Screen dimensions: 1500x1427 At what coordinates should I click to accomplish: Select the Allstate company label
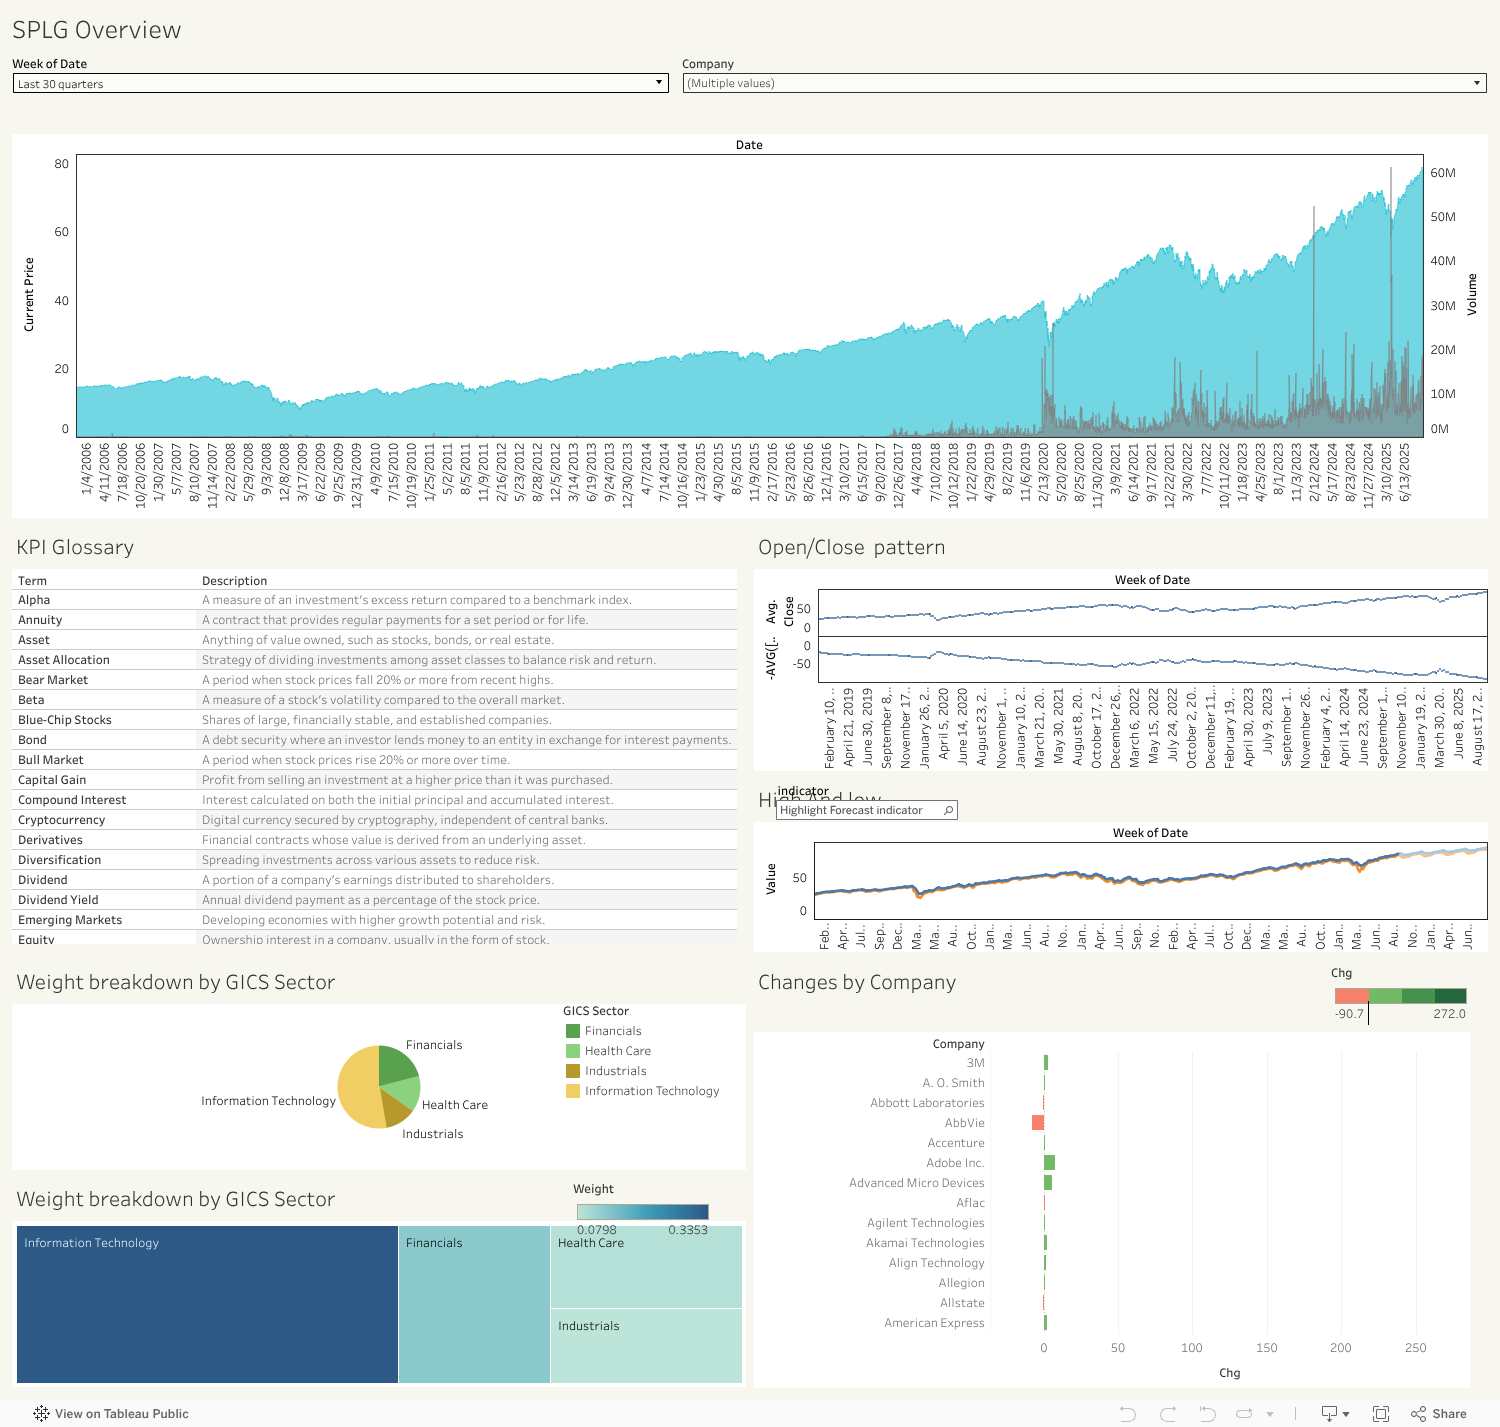point(962,1303)
